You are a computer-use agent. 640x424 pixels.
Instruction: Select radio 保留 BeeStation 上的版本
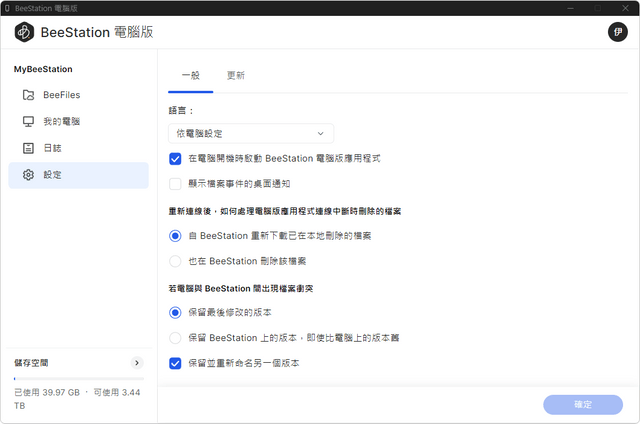[175, 338]
